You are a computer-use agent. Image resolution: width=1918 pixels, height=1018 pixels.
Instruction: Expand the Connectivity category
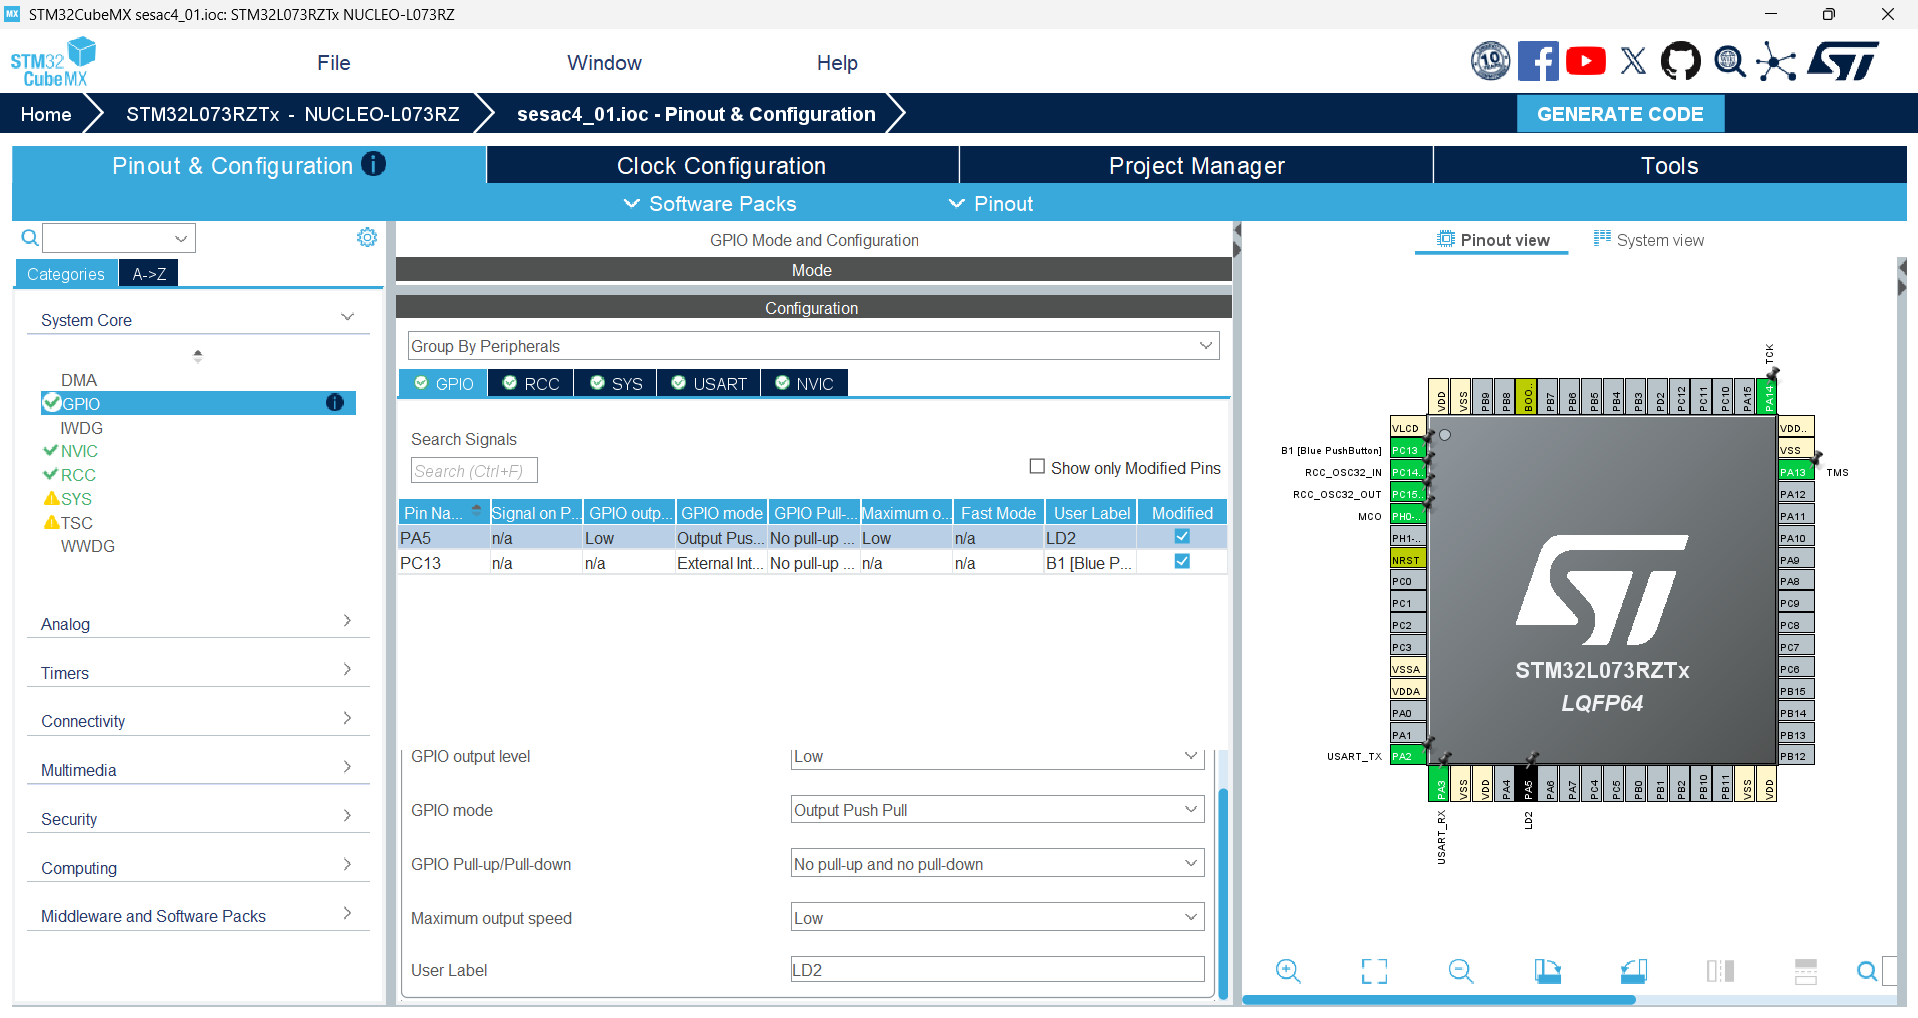click(x=197, y=720)
